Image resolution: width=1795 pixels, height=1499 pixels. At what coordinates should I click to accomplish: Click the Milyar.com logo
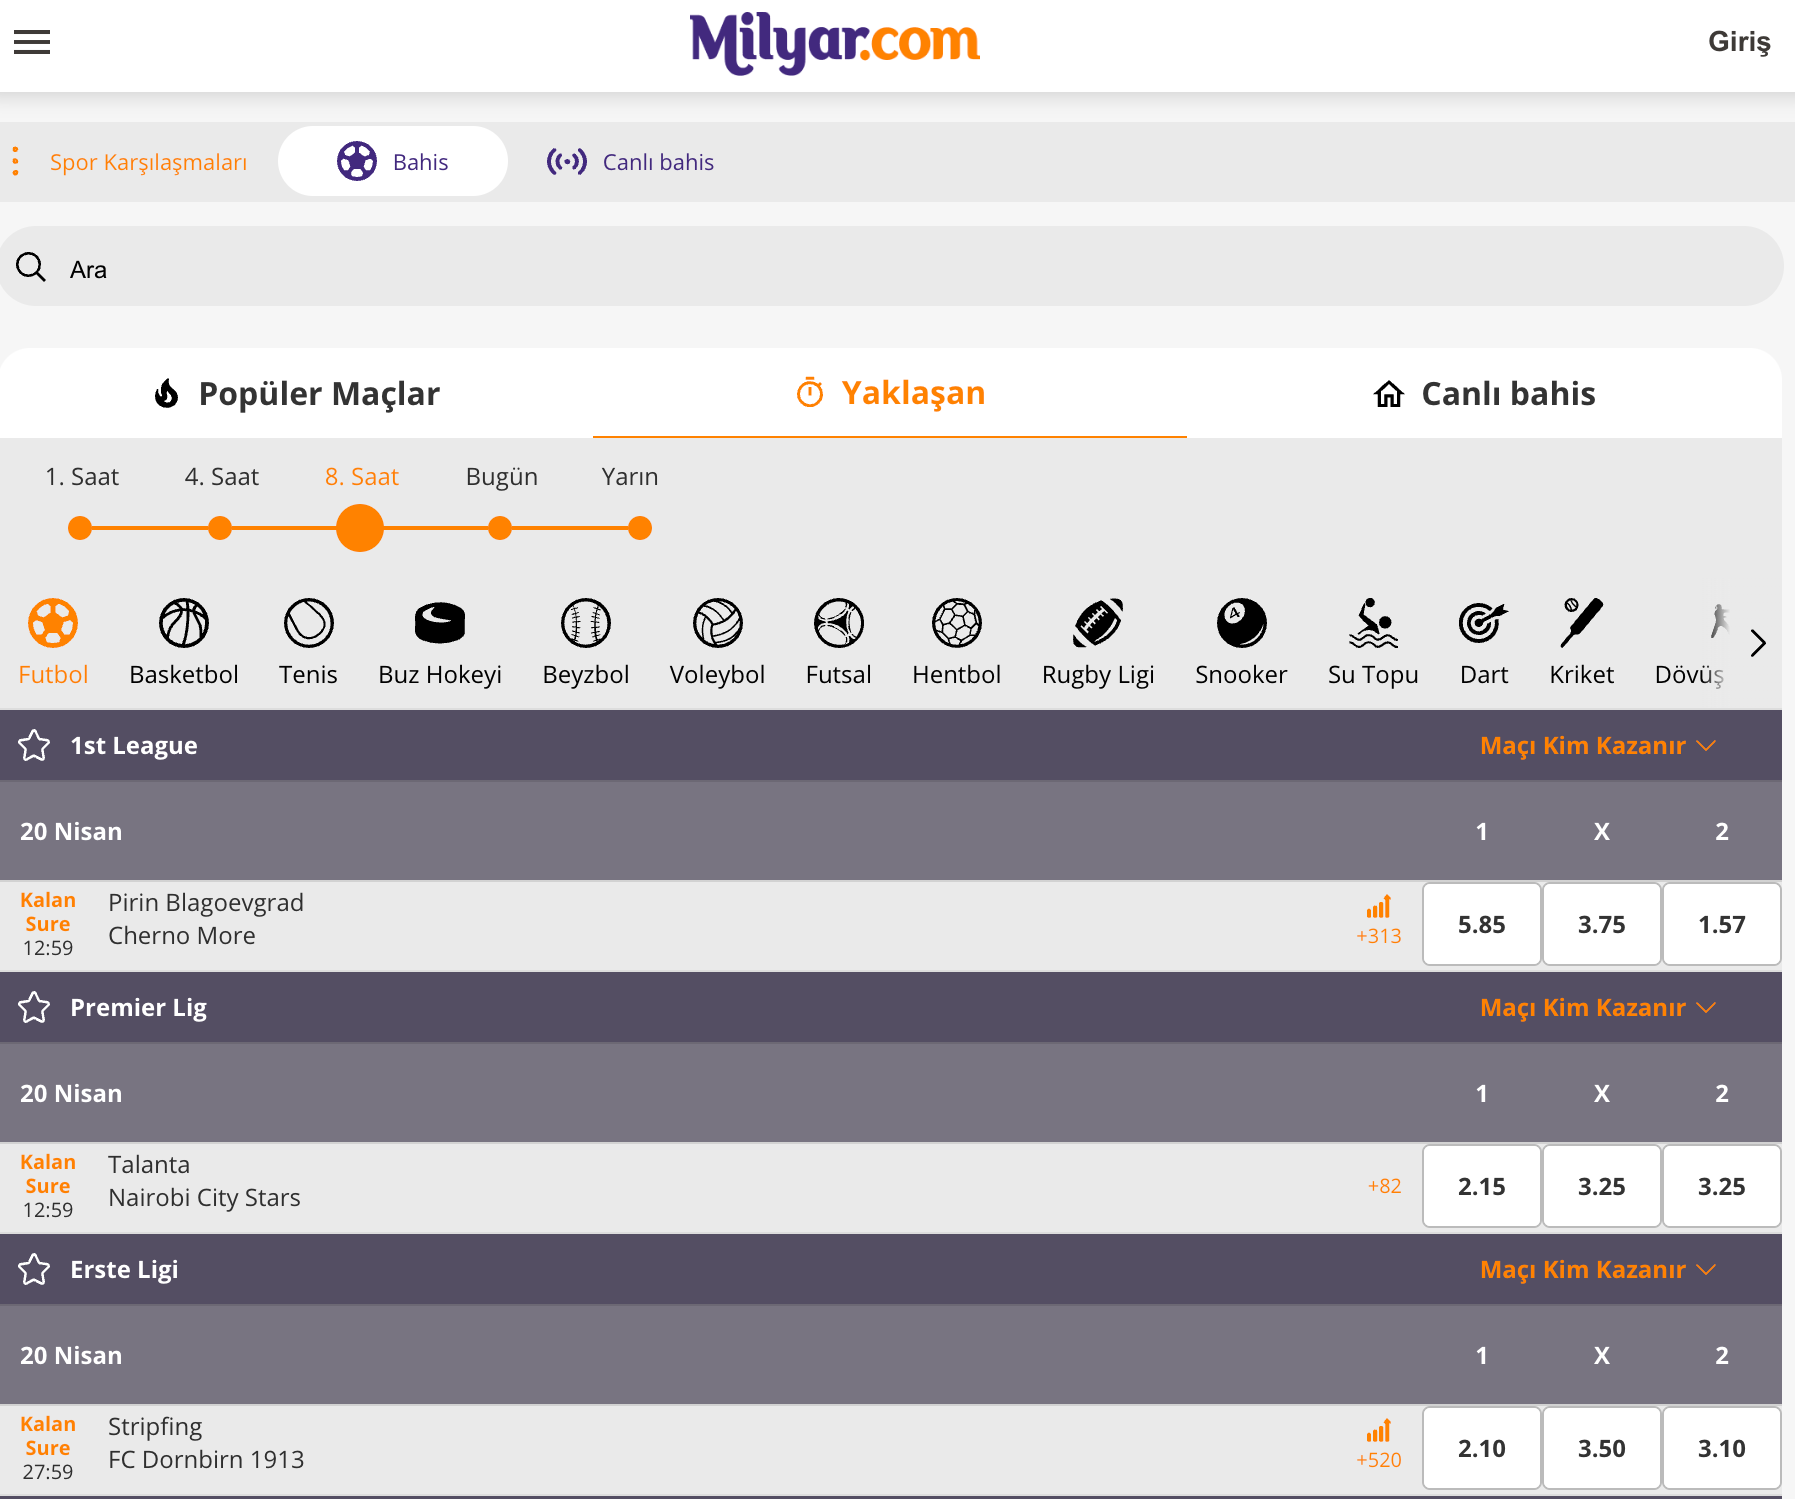835,43
